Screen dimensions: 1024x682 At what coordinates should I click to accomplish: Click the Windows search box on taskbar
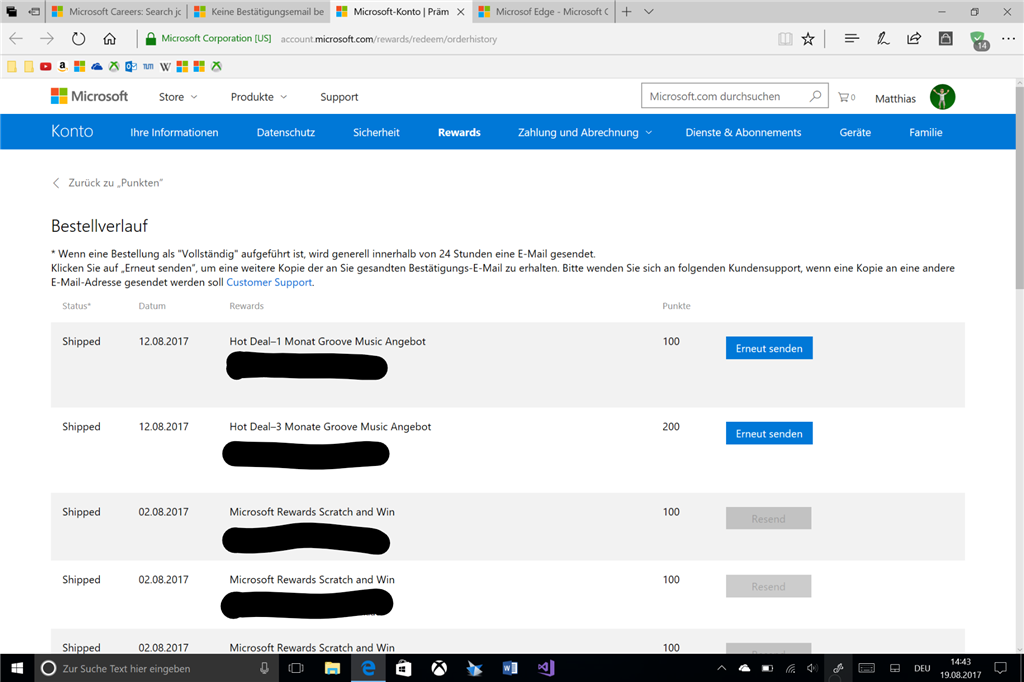(x=157, y=668)
